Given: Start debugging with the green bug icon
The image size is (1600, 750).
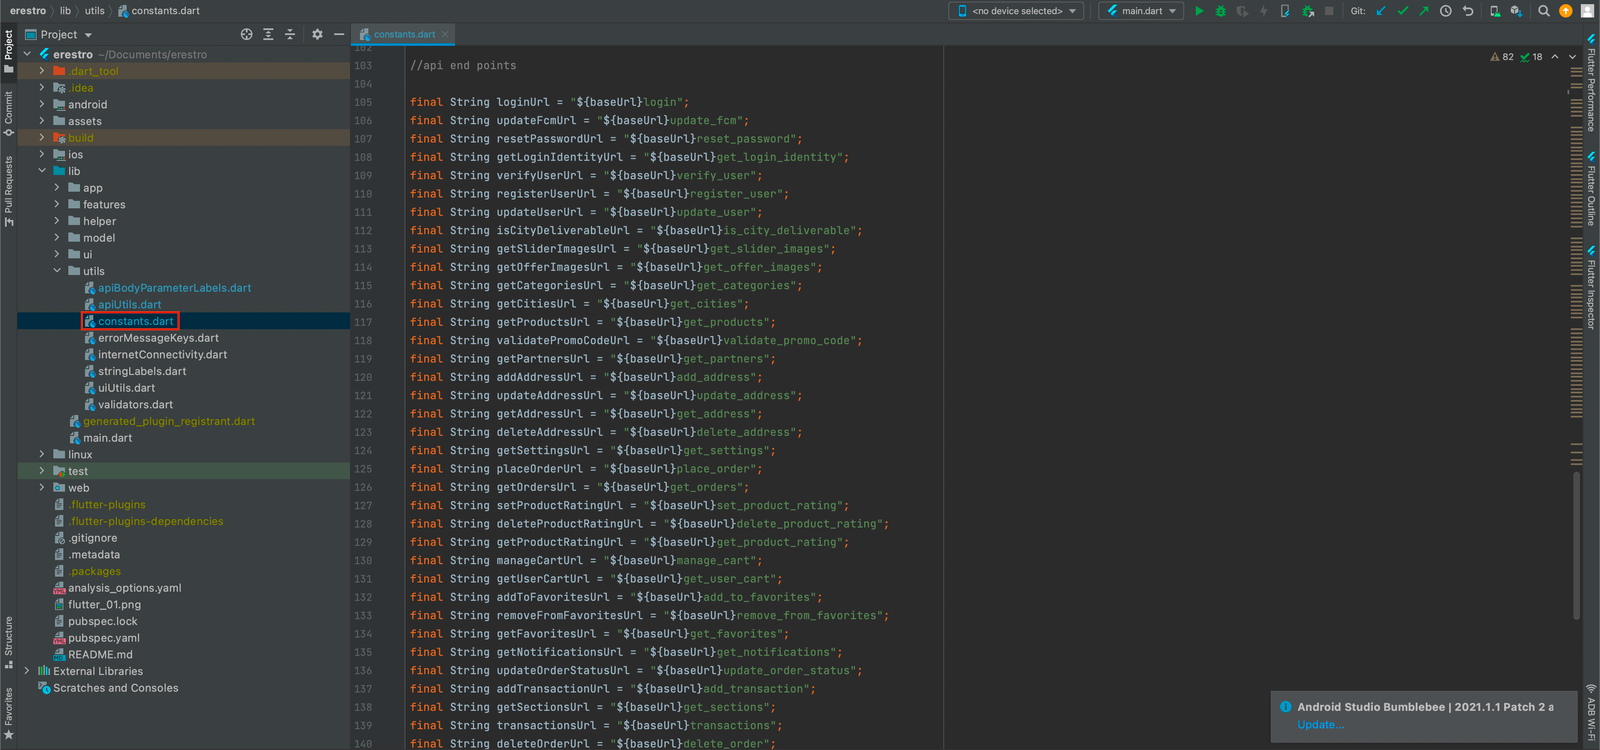Looking at the screenshot, I should point(1220,11).
